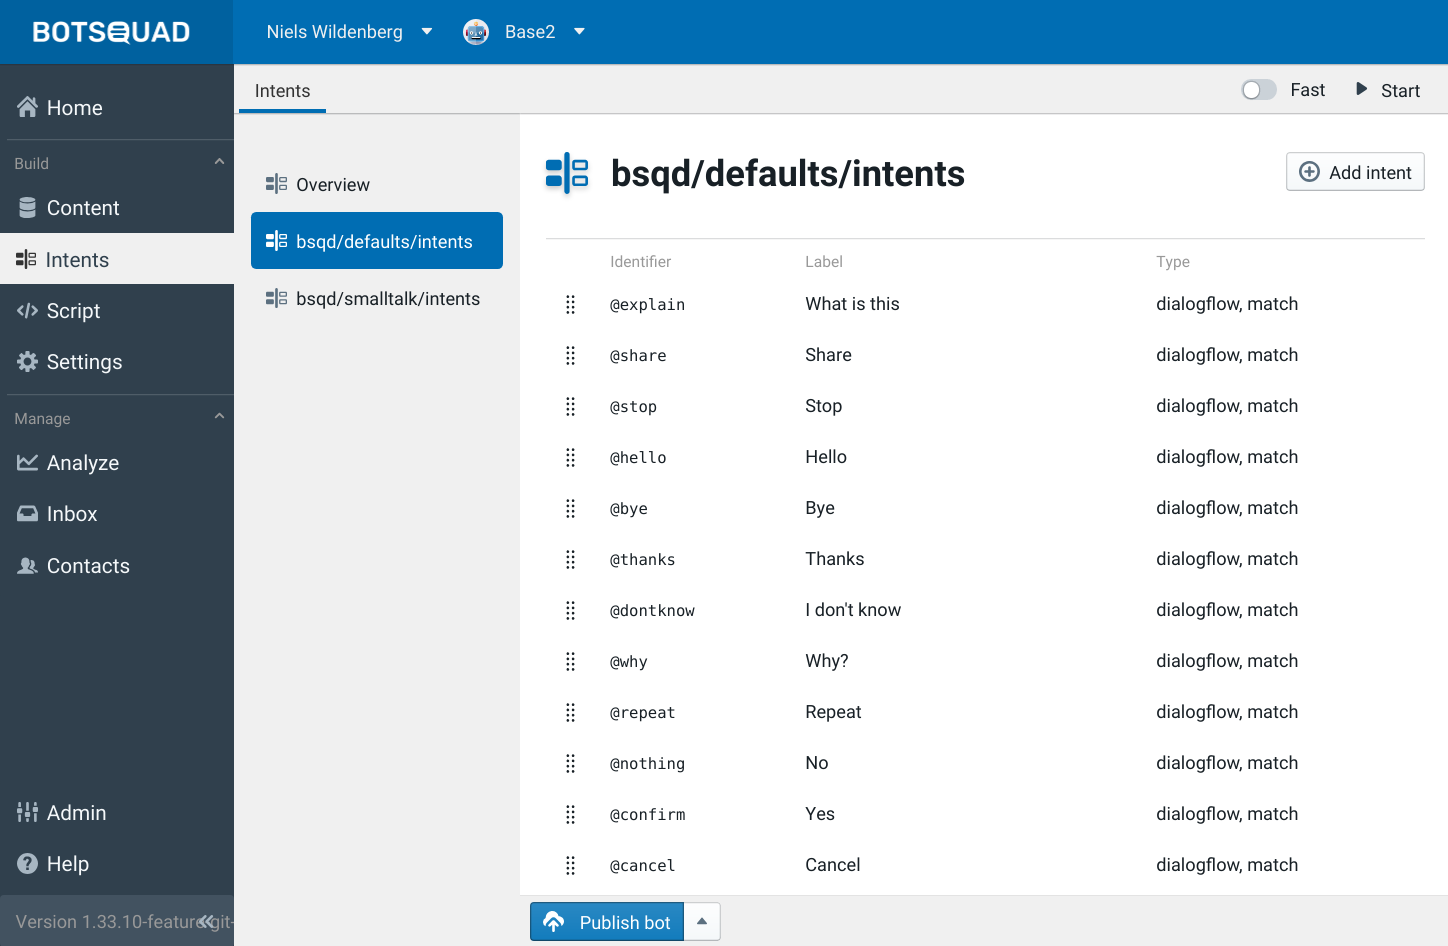This screenshot has width=1448, height=946.
Task: Open the @cancel intent row
Action: coord(832,865)
